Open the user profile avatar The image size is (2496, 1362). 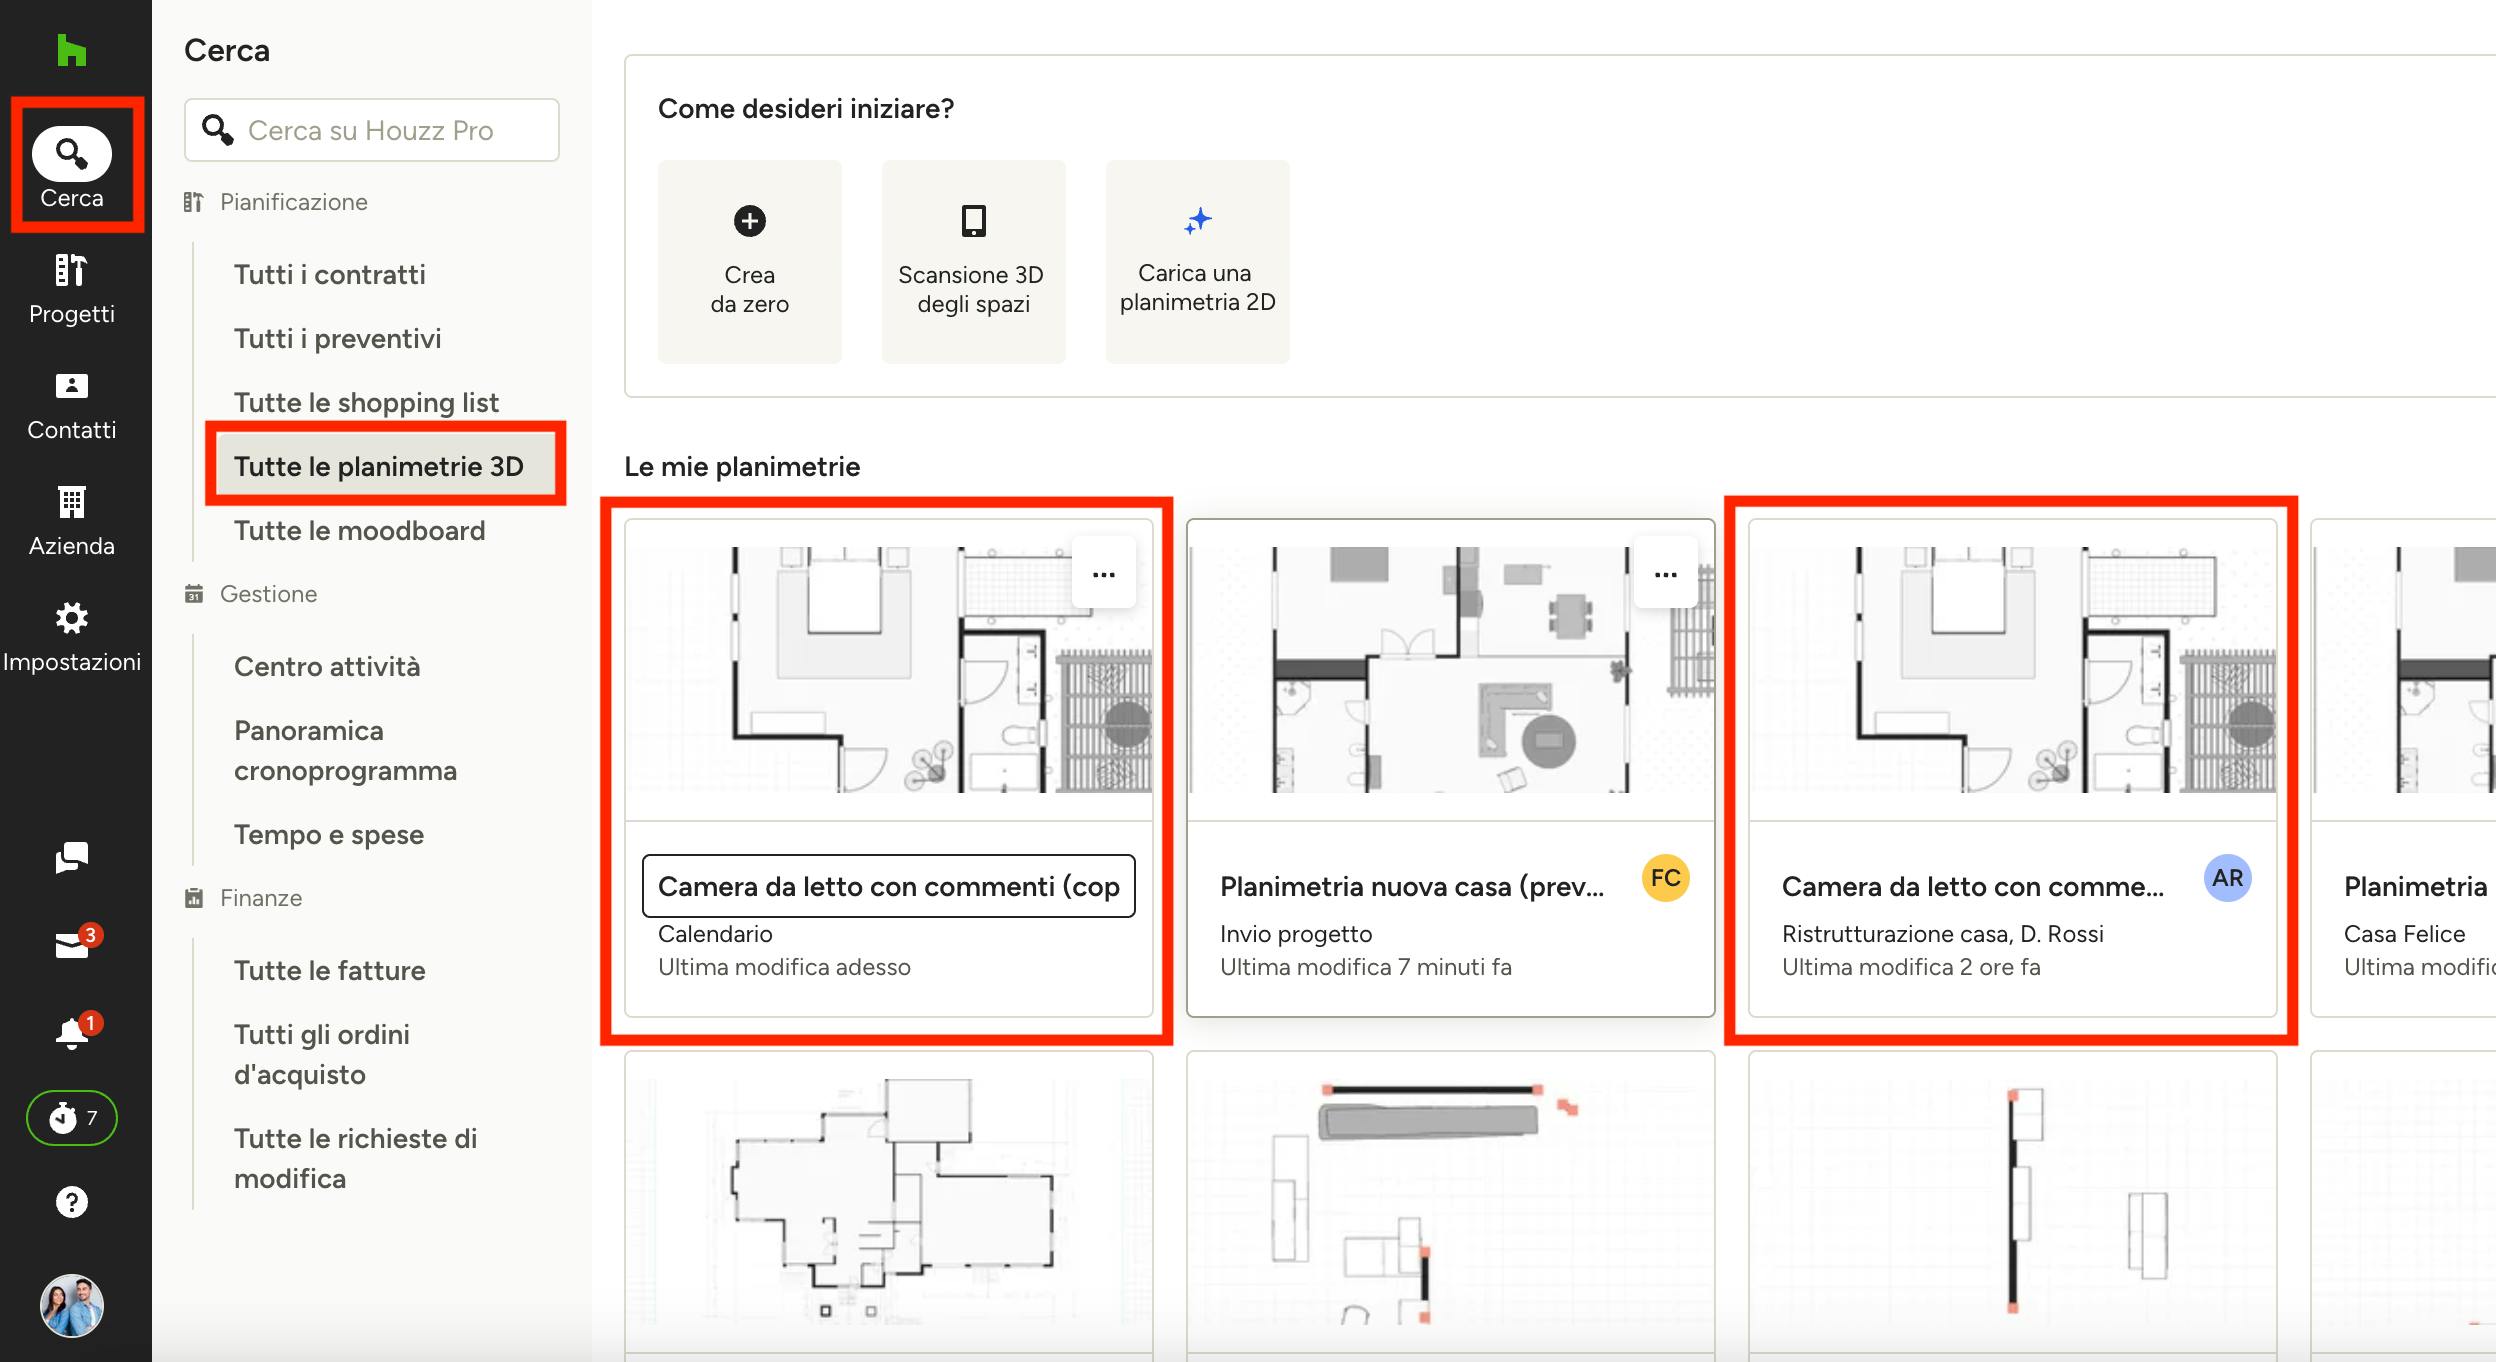coord(72,1305)
